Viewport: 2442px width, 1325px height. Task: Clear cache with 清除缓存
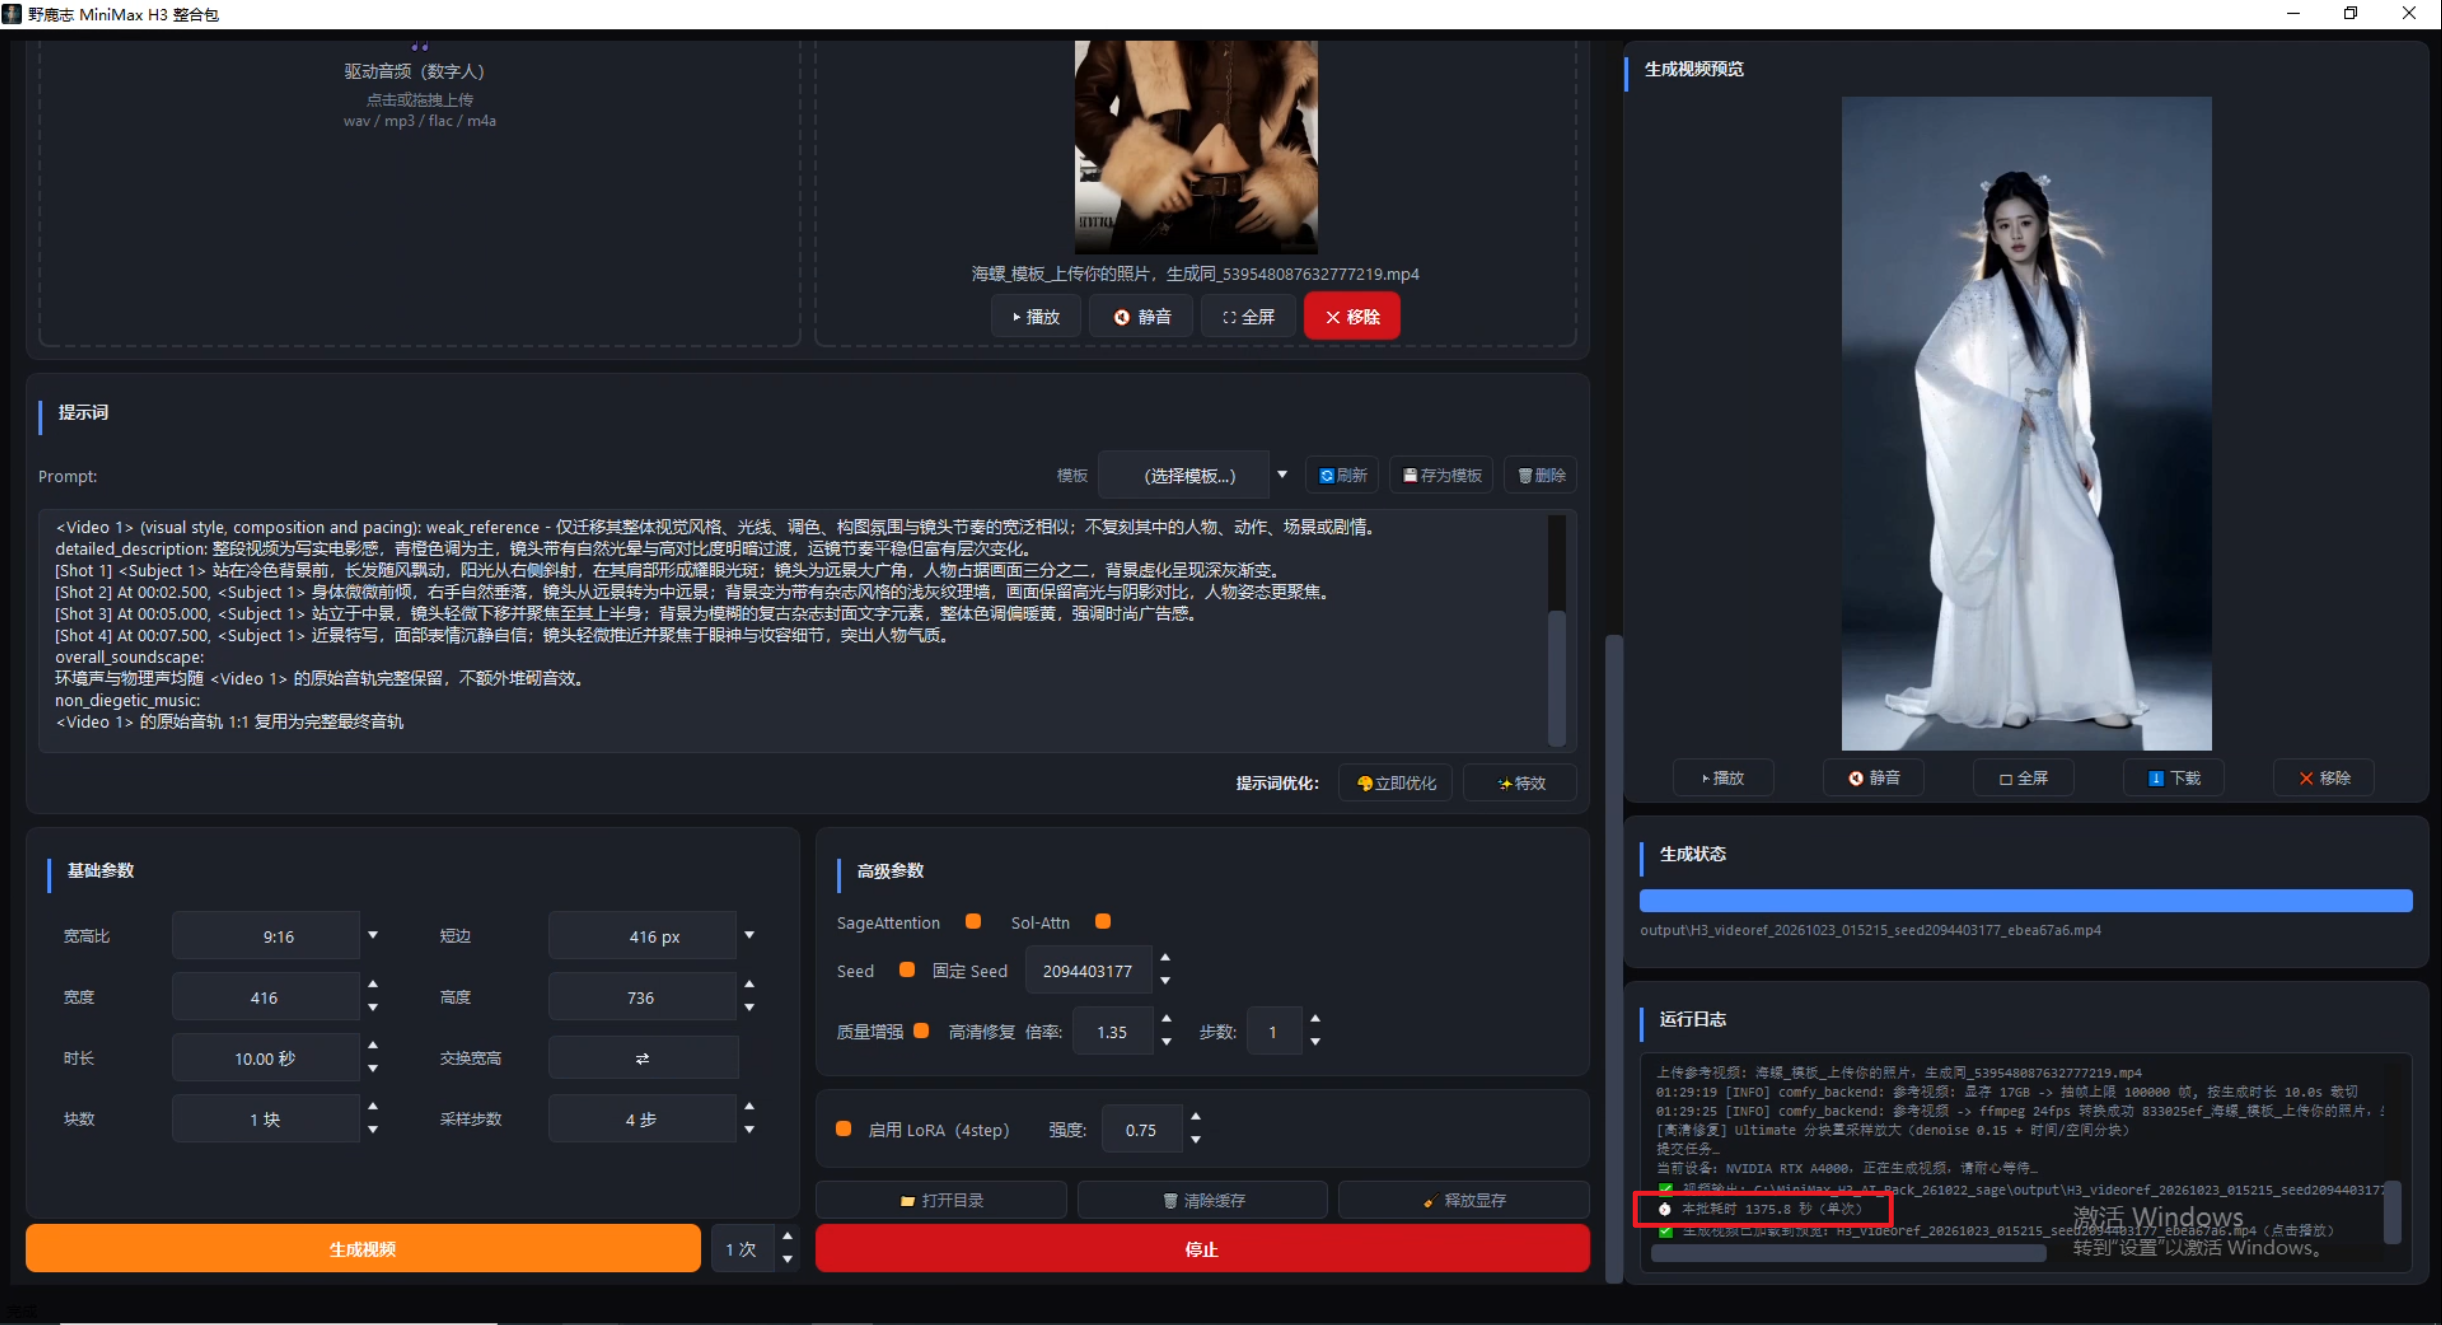click(x=1202, y=1200)
